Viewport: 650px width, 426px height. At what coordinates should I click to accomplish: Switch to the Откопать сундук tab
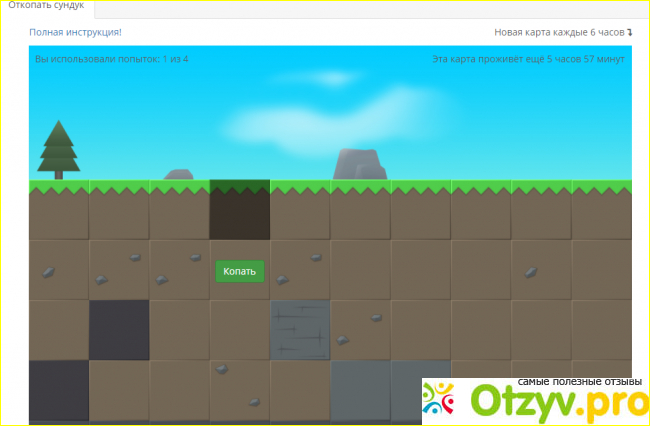(x=46, y=7)
